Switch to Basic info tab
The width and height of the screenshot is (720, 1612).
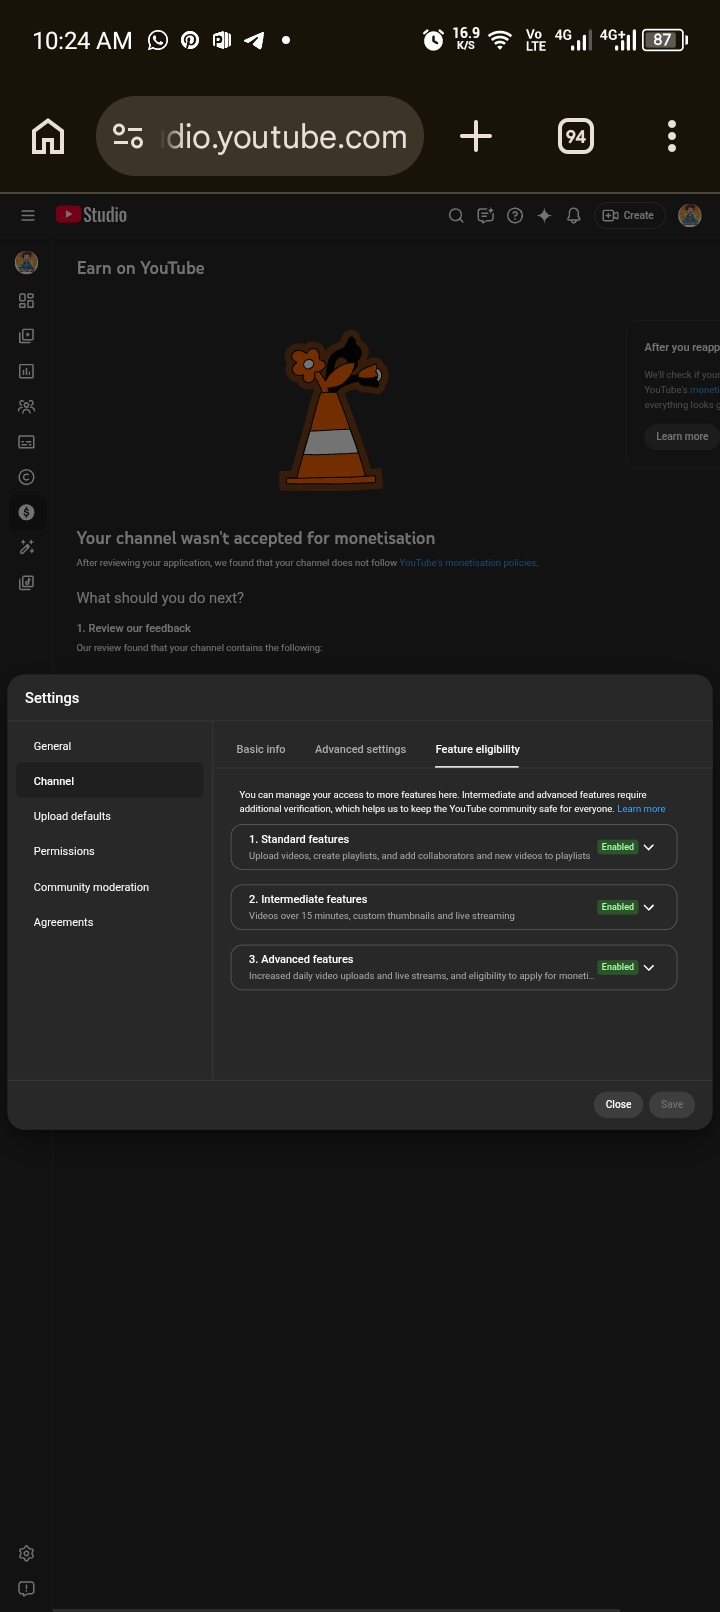261,749
